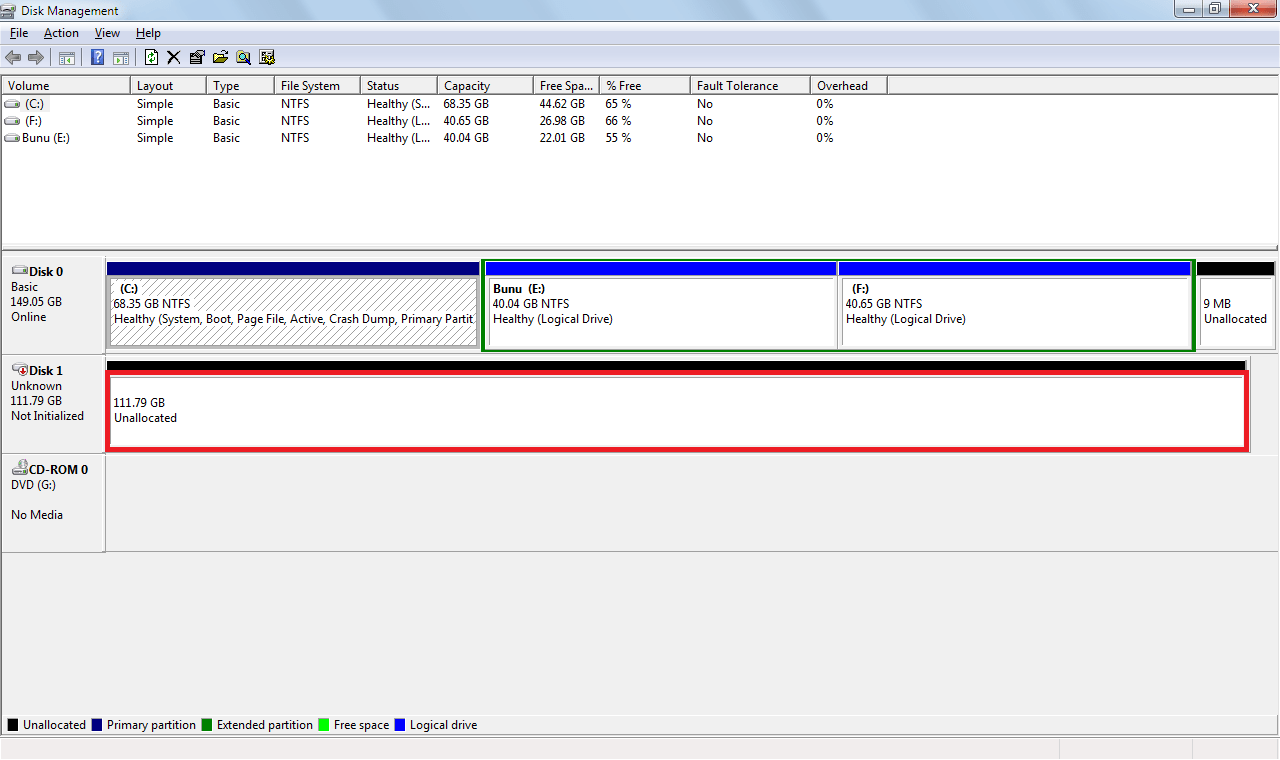The image size is (1280, 760).
Task: Click the Open folder toolbar icon
Action: [x=220, y=57]
